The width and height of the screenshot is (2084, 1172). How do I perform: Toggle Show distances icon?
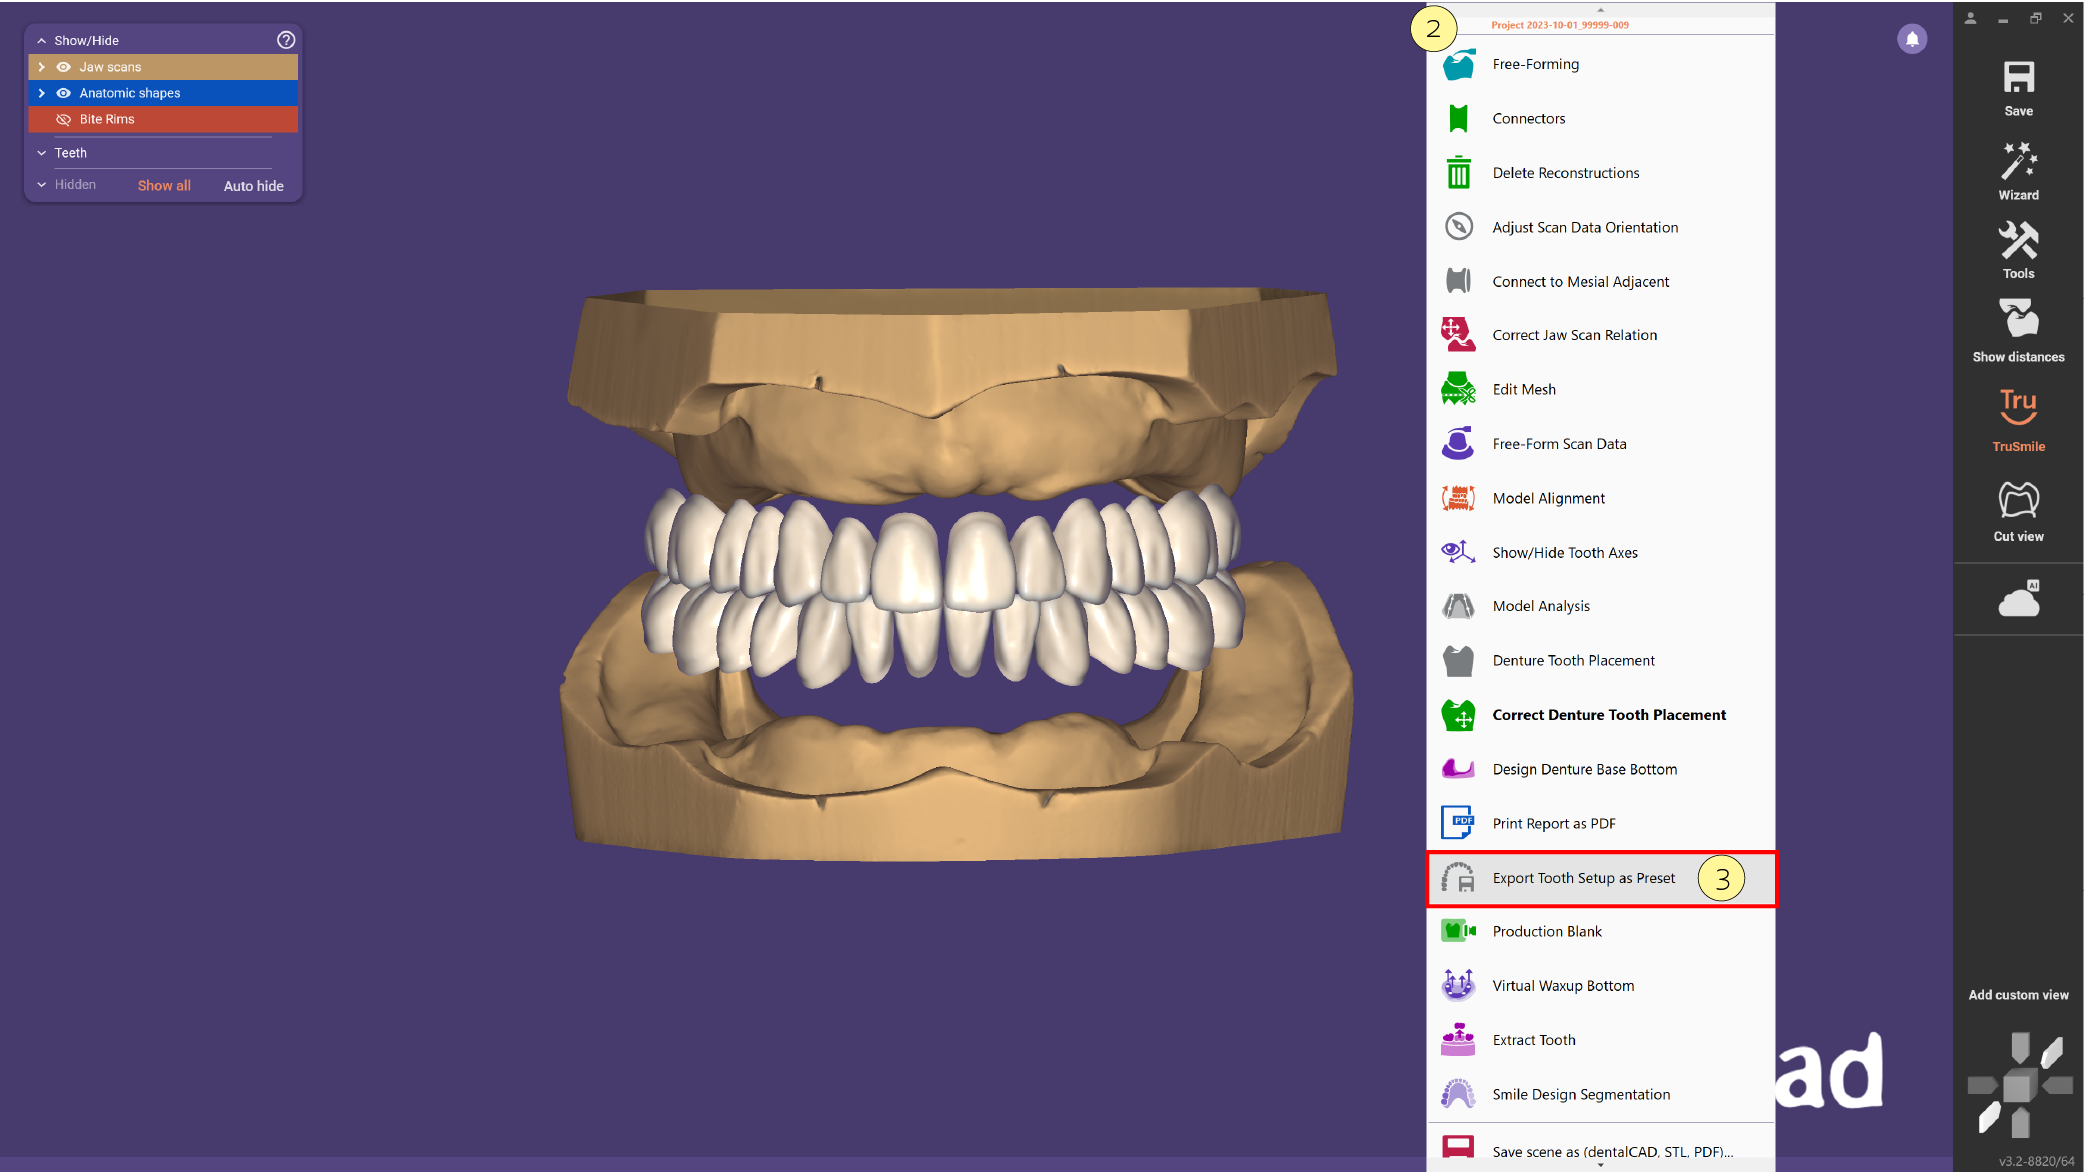pyautogui.click(x=2018, y=319)
